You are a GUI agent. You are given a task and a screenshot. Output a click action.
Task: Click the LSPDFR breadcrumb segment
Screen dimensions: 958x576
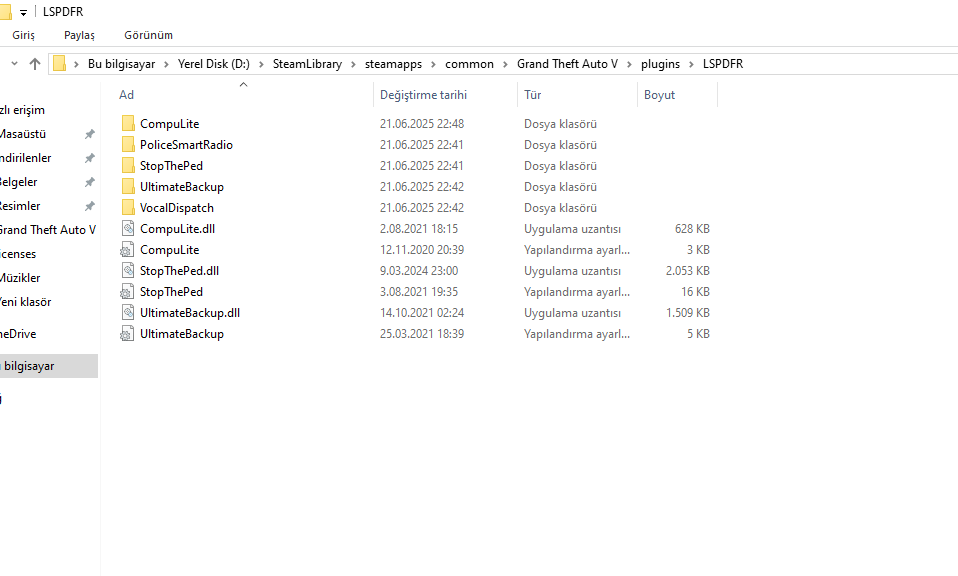(723, 64)
